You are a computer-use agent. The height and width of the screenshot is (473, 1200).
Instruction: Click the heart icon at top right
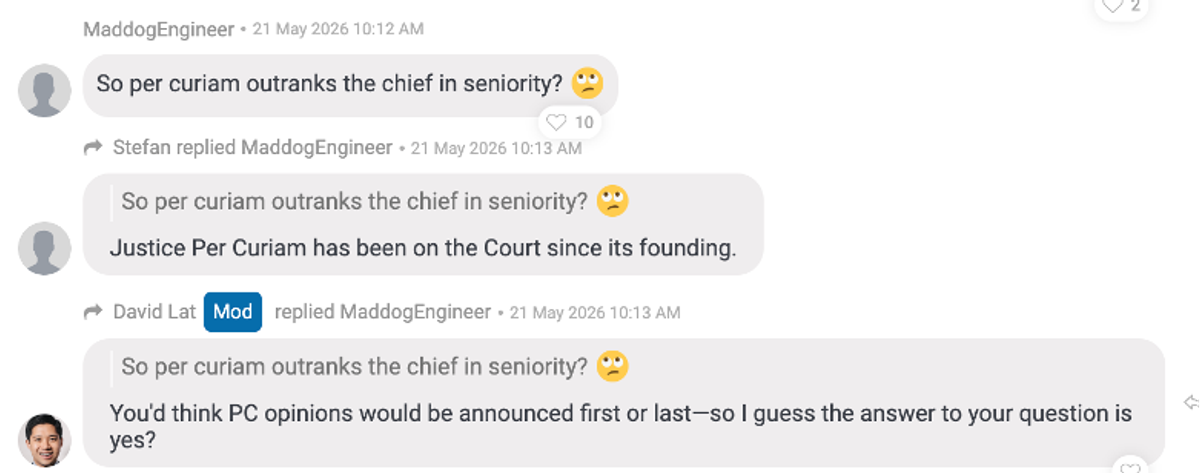tap(1112, 6)
